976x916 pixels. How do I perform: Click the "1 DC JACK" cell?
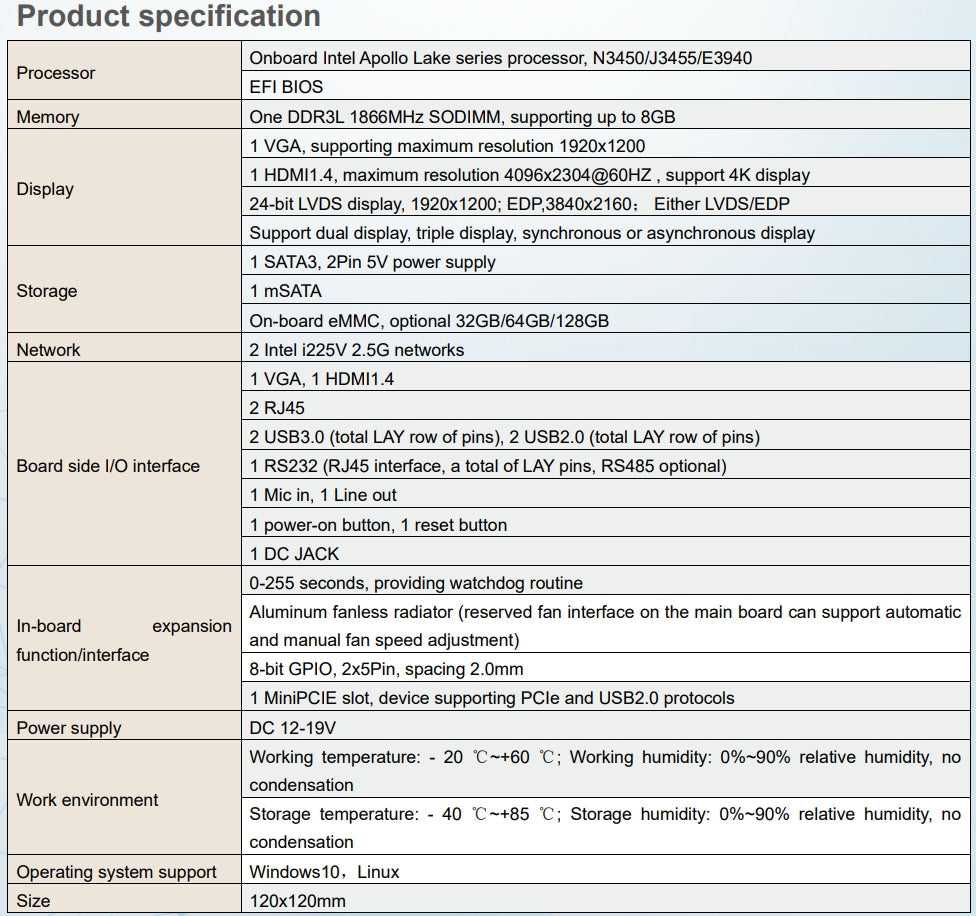[294, 554]
